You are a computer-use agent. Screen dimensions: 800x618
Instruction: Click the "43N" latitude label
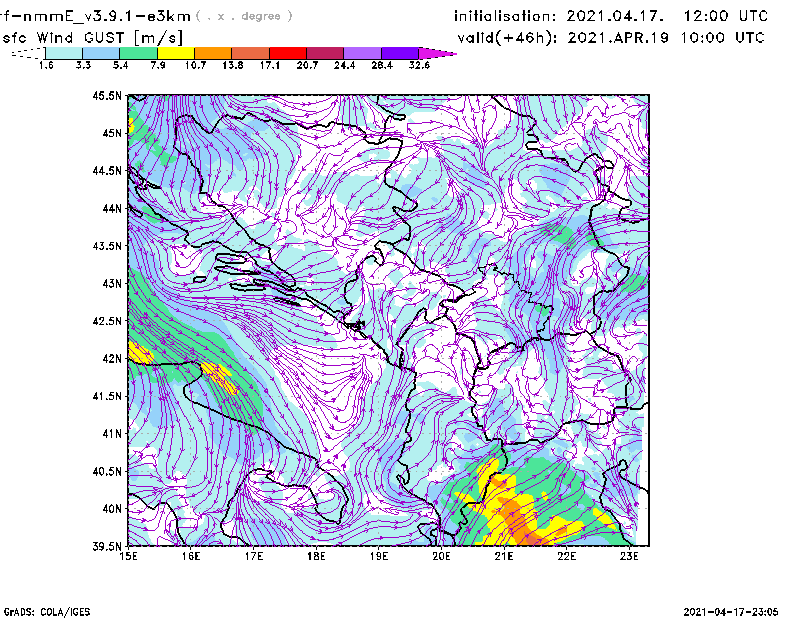(x=112, y=283)
